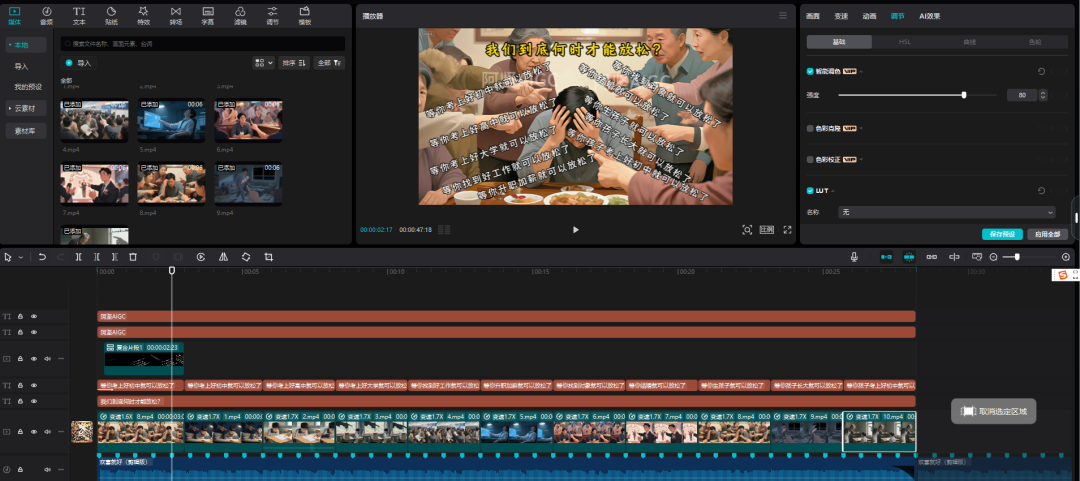This screenshot has height=481, width=1080.
Task: Switch to the 动画 animation tab
Action: click(869, 16)
